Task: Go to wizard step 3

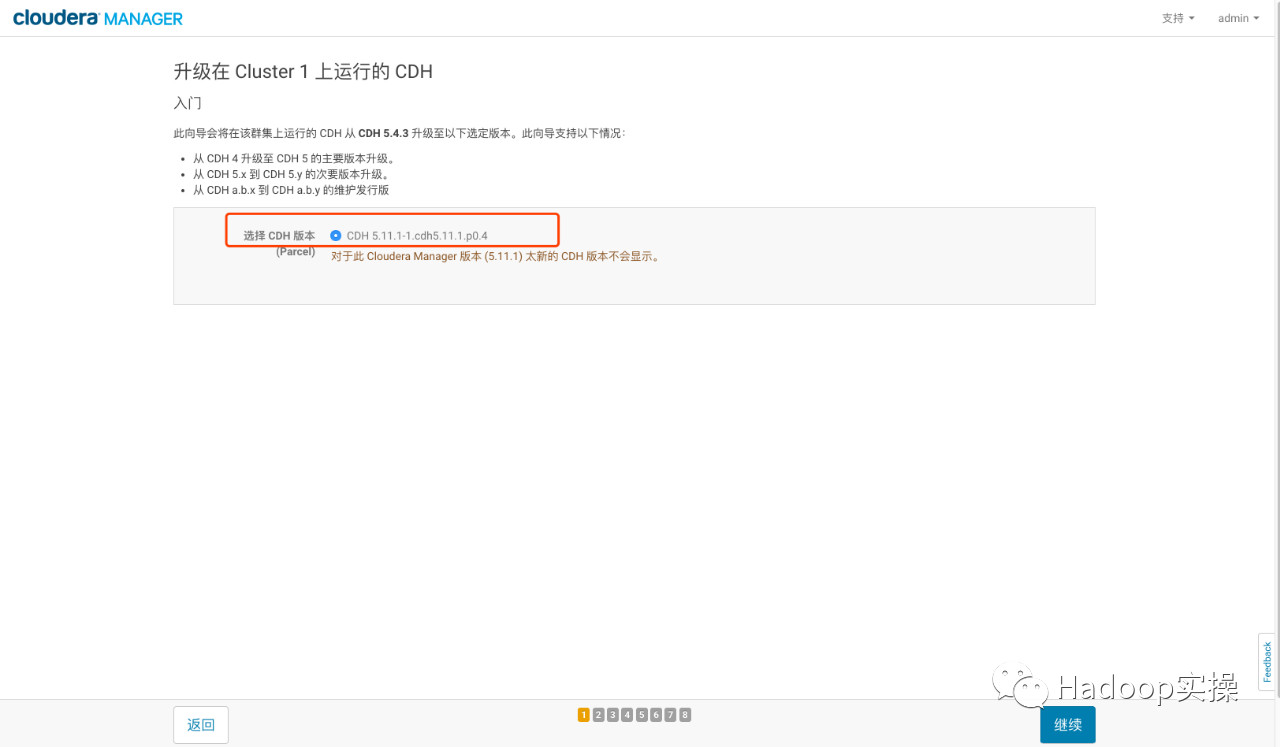Action: (x=612, y=715)
